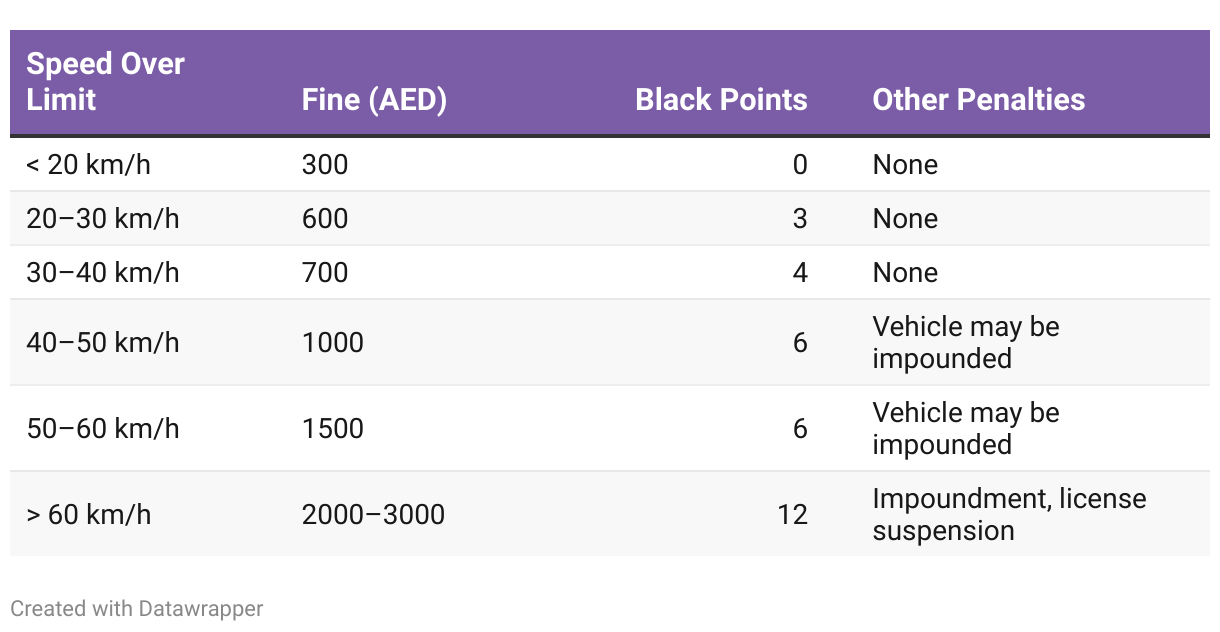Image resolution: width=1220 pixels, height=632 pixels.
Task: Select the 1500 fine value
Action: (x=333, y=428)
